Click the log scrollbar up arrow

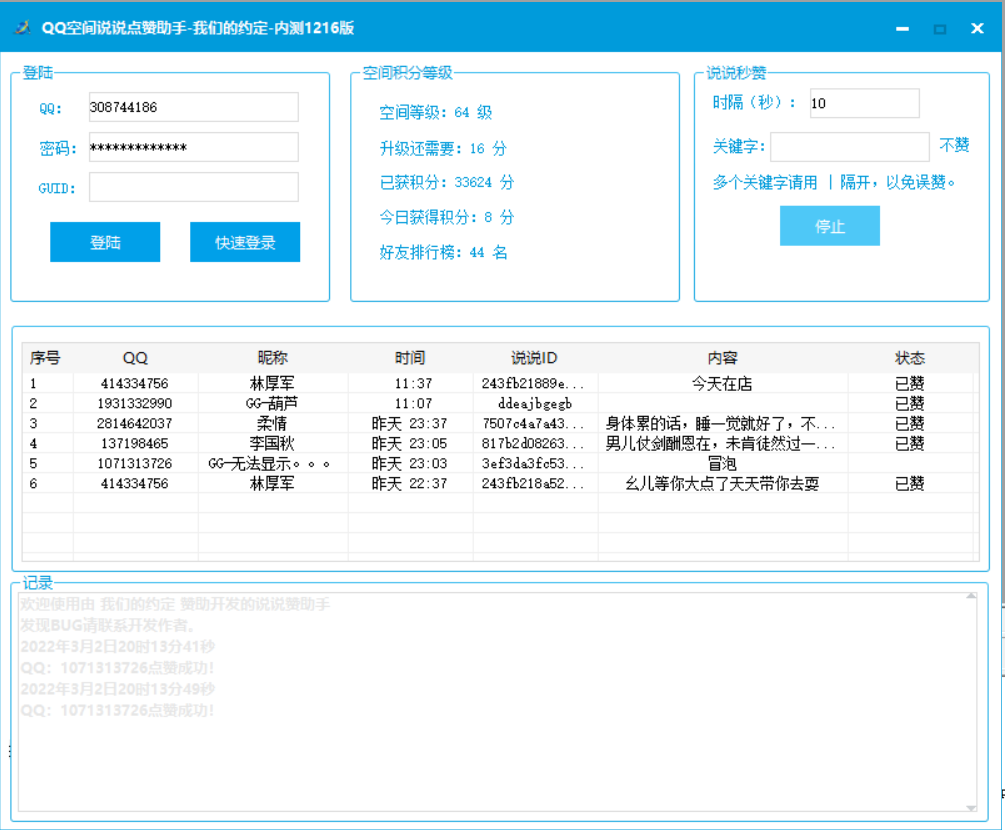(971, 596)
